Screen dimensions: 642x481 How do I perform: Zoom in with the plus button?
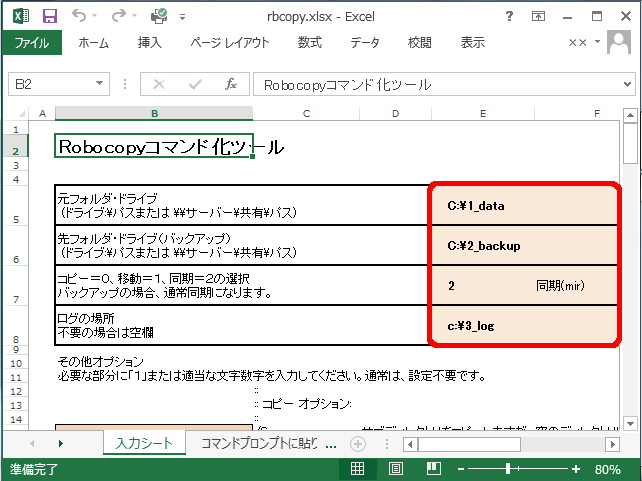(576, 469)
